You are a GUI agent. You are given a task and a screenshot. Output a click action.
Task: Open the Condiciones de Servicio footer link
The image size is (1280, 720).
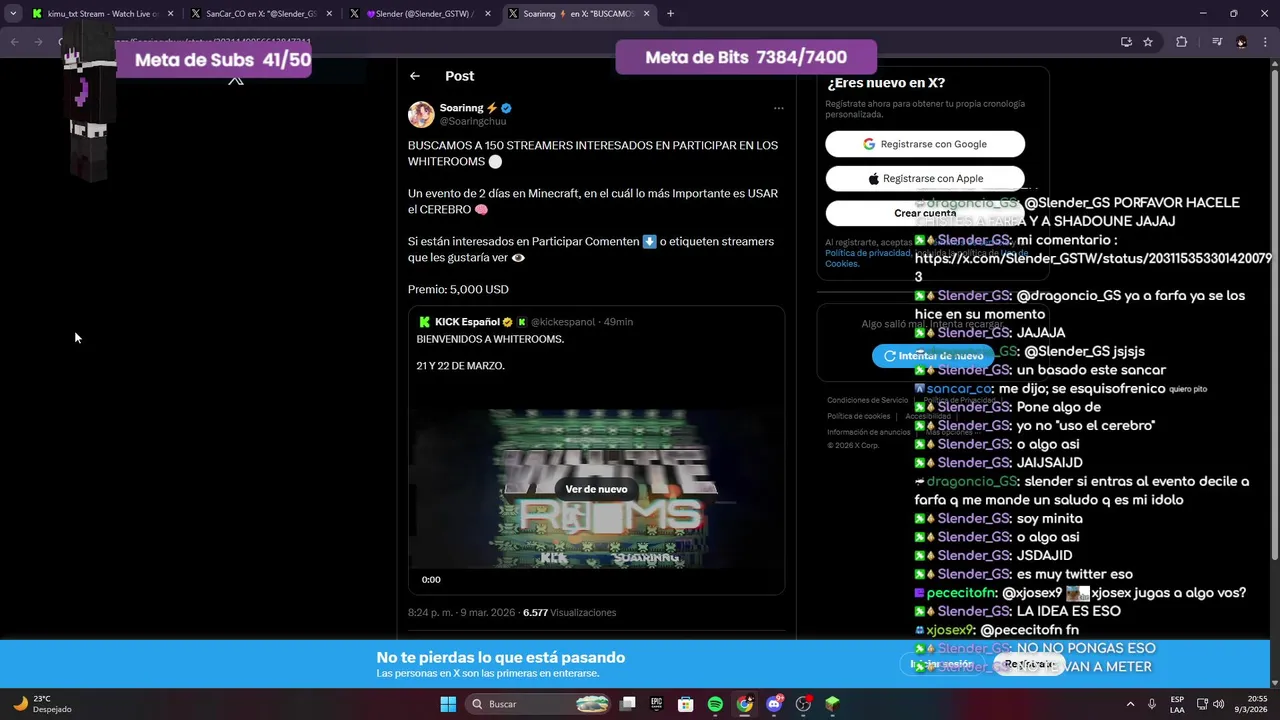pos(867,400)
